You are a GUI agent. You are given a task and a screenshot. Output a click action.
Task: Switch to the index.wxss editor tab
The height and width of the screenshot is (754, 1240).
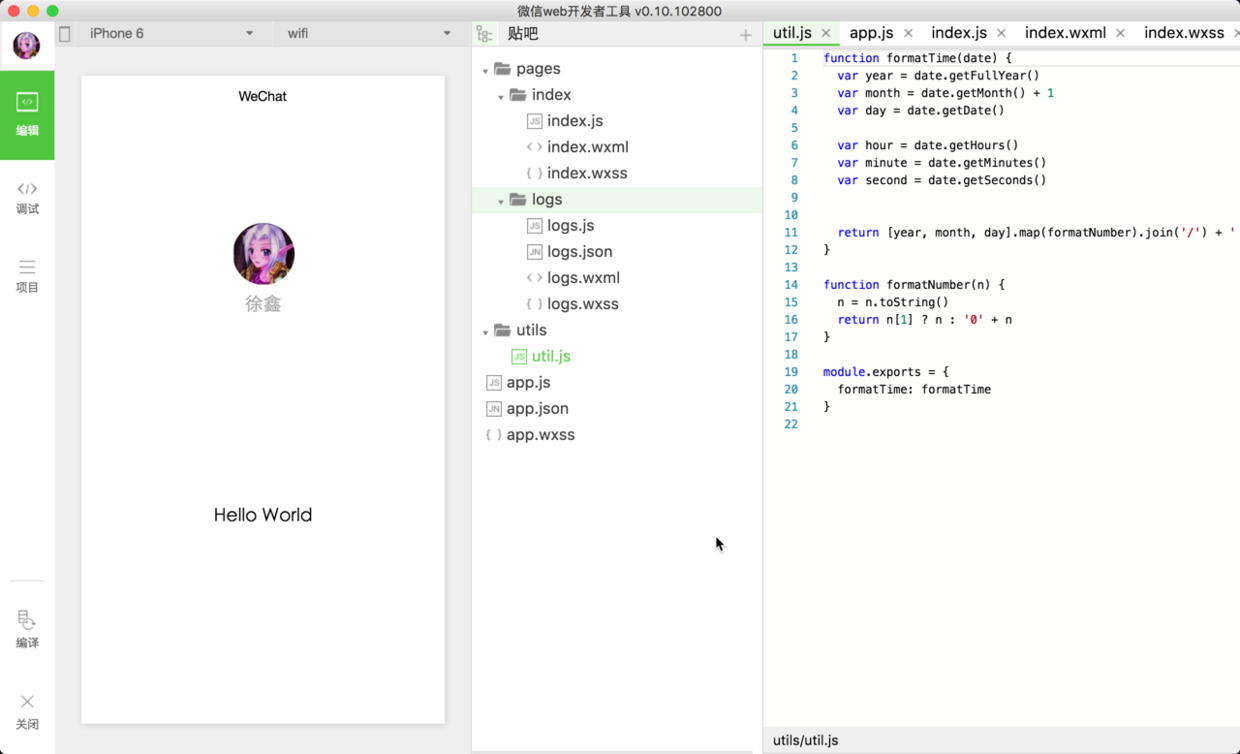(1184, 33)
